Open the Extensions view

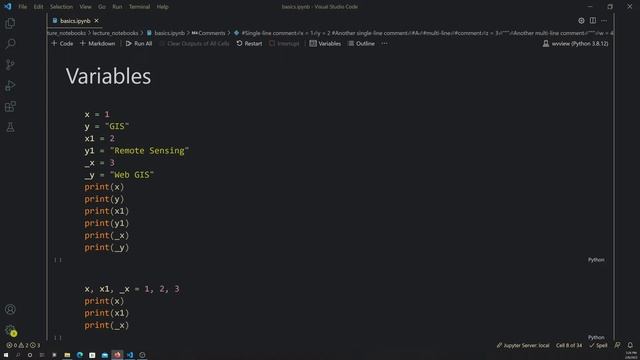[x=10, y=107]
